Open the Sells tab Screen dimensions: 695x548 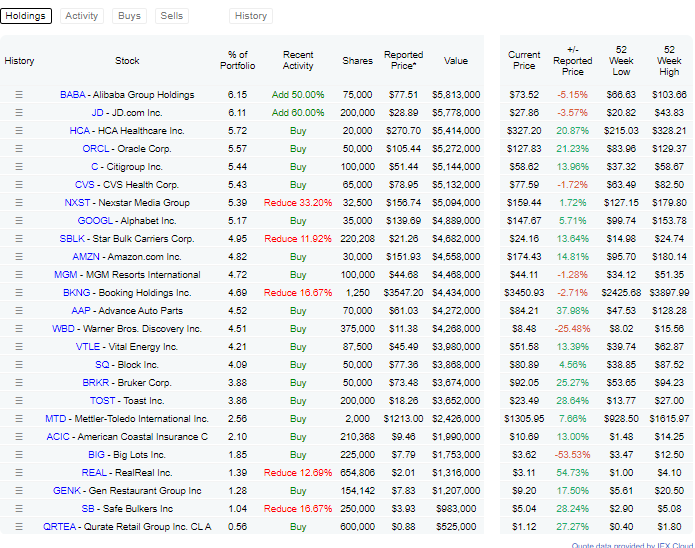point(172,16)
